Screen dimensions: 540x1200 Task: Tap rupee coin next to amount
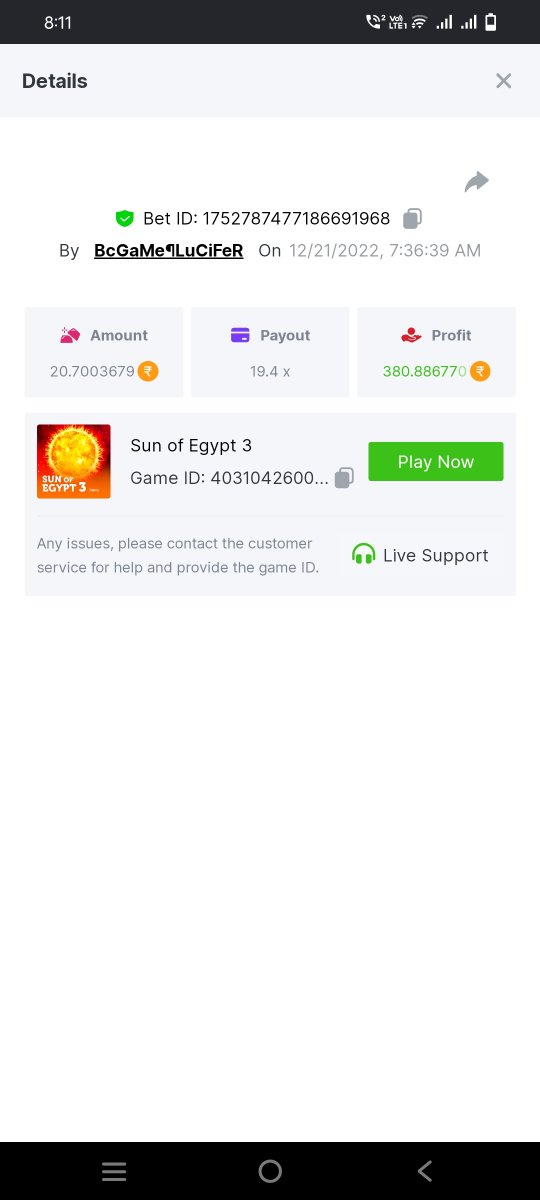(x=148, y=371)
